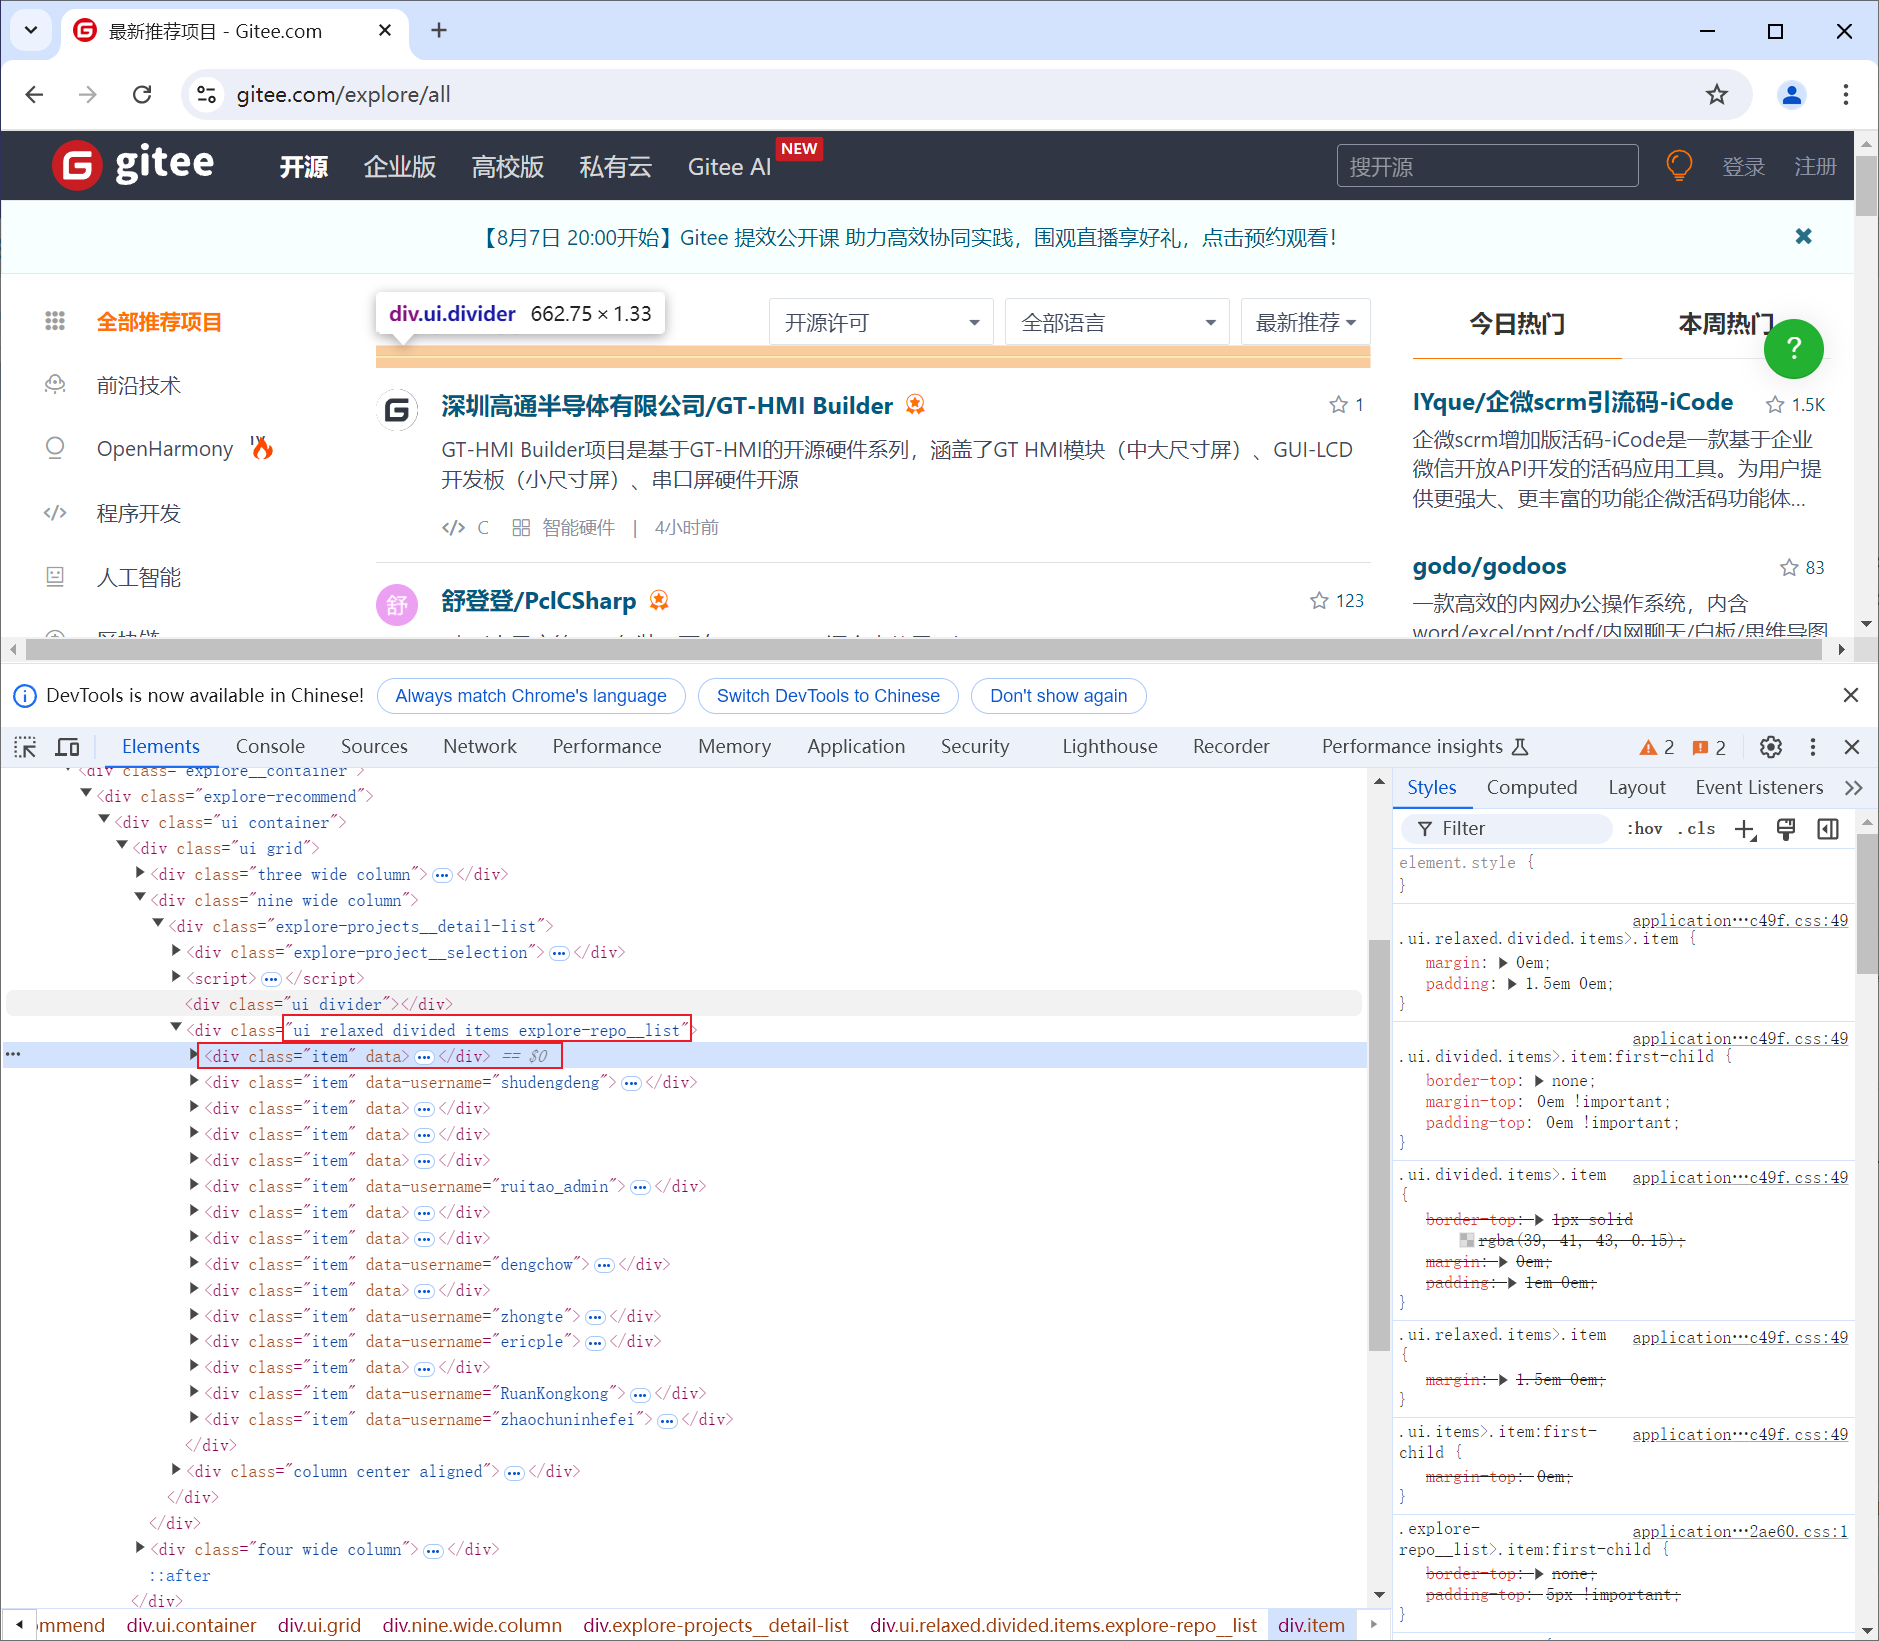Close the DevTools language notice bar
This screenshot has width=1879, height=1641.
pos(1851,695)
